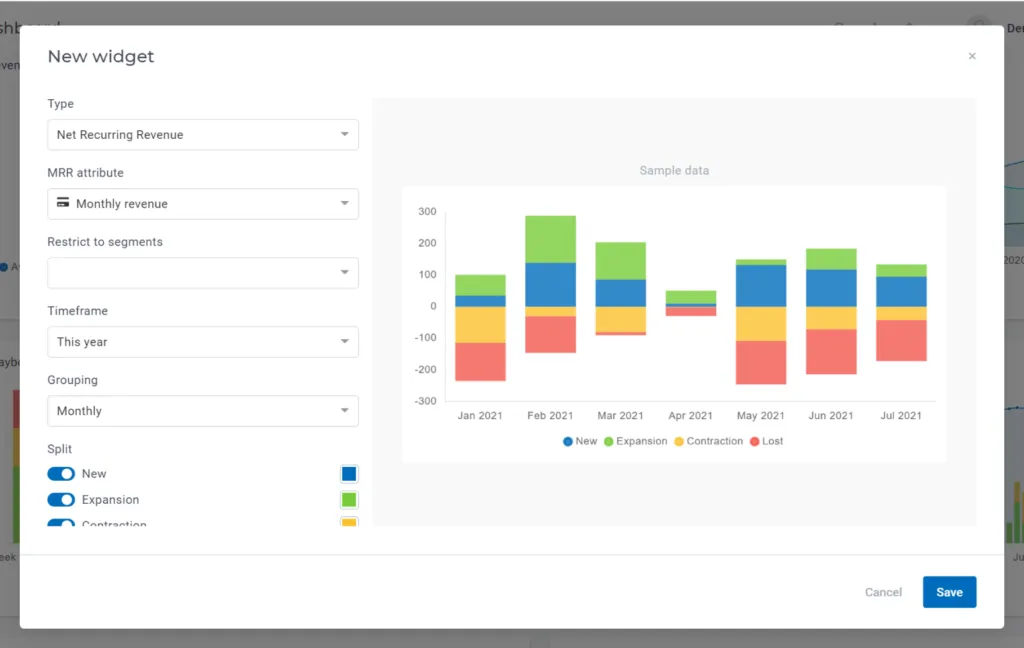
Task: Toggle the Expansion split switch
Action: point(61,500)
